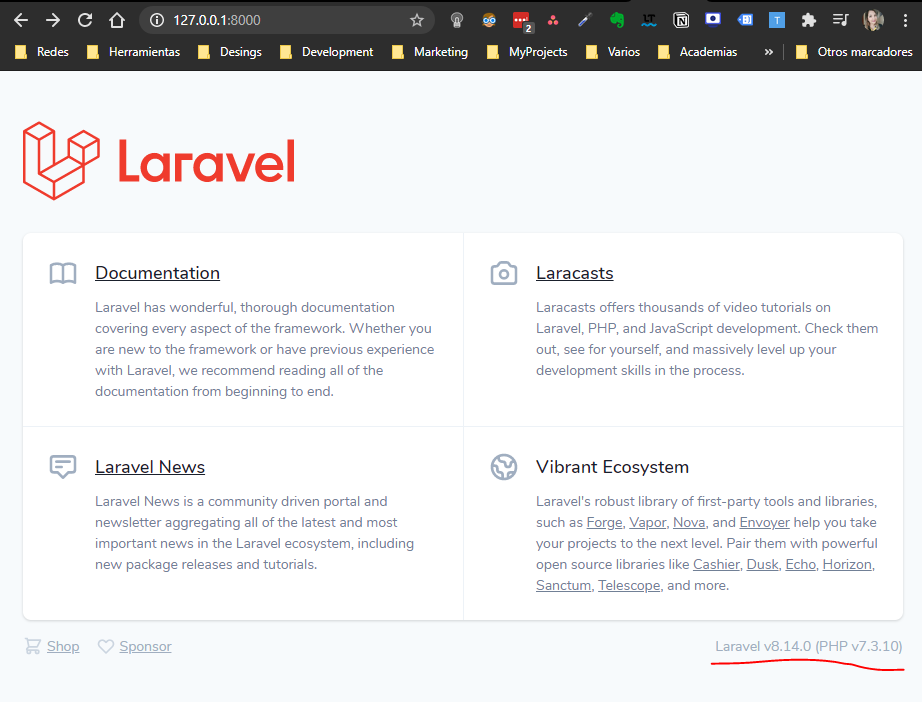
Task: Open the Otros marcadores folder
Action: (x=854, y=52)
